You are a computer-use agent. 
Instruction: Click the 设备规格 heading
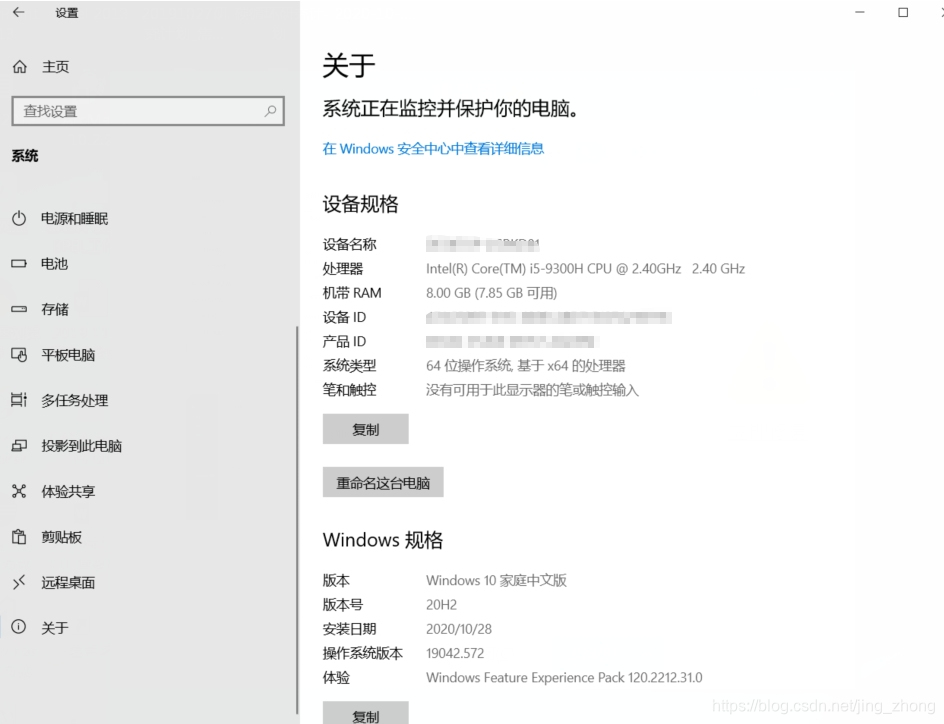click(360, 204)
